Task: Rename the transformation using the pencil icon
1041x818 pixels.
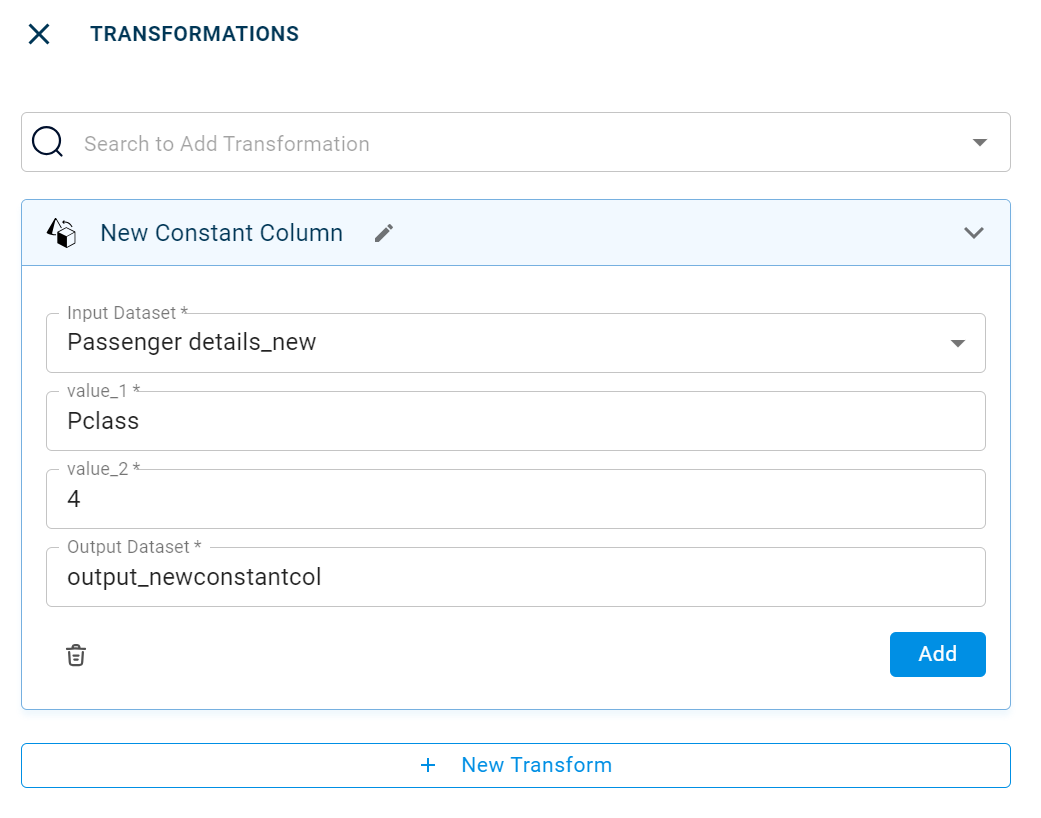Action: click(x=384, y=233)
